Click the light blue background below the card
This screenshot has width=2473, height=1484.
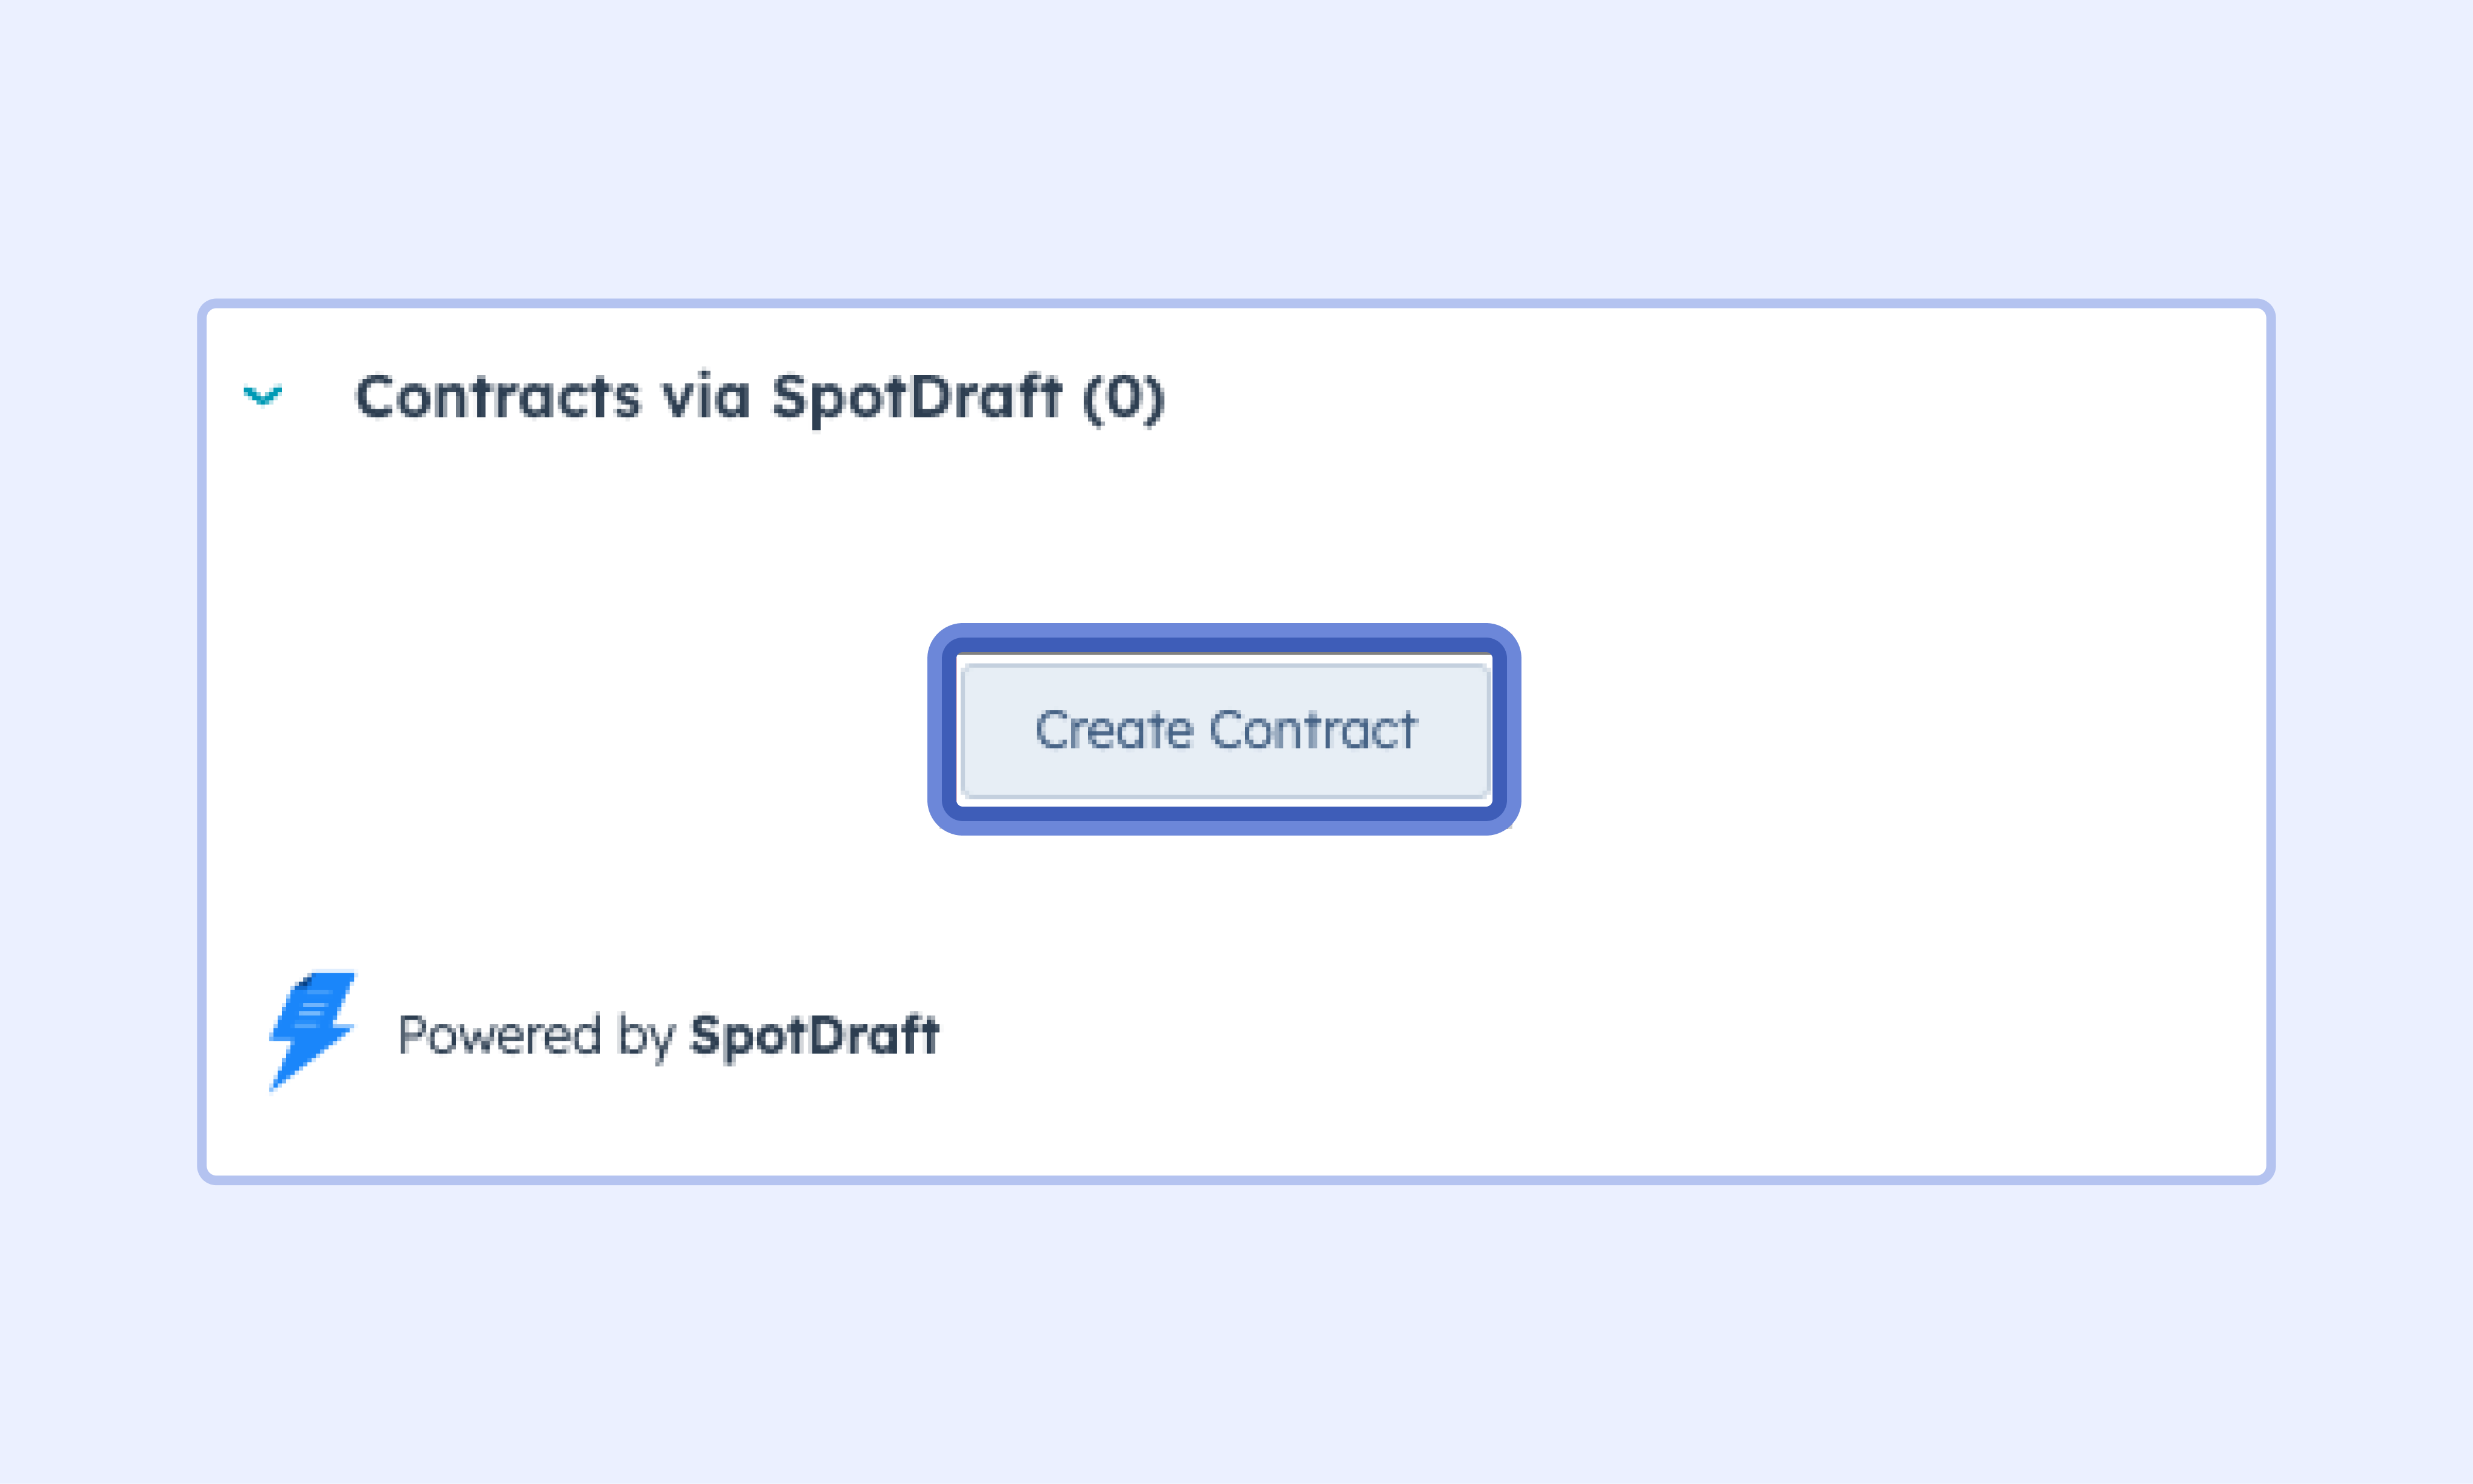1236,1330
